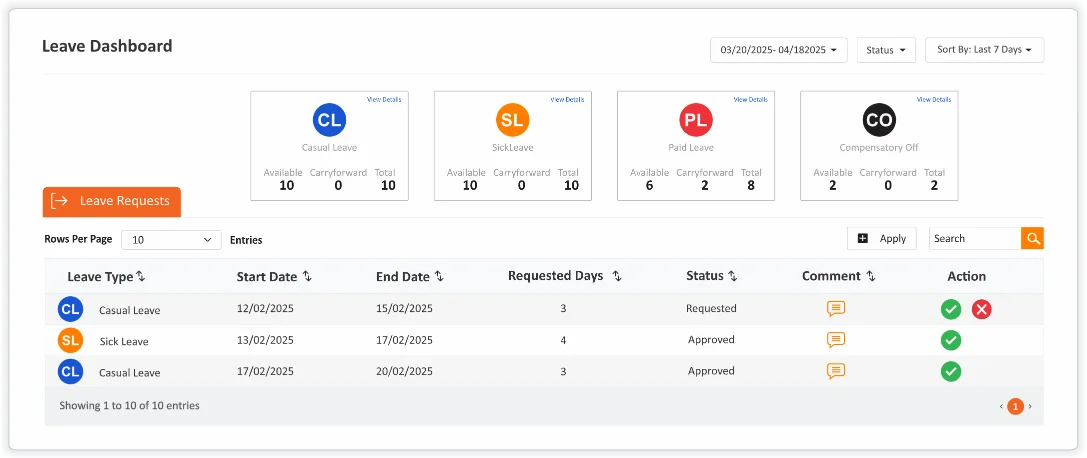Change Rows Per Page dropdown value
Screen dimensions: 1087x458
171,240
